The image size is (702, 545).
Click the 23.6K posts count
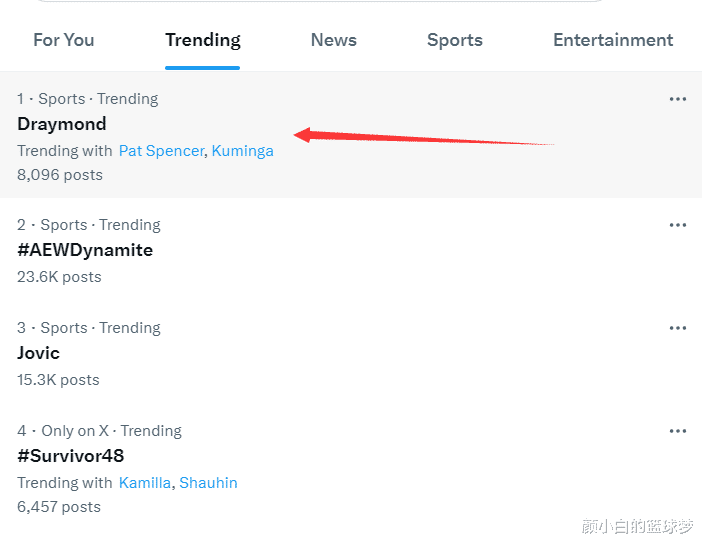point(59,277)
